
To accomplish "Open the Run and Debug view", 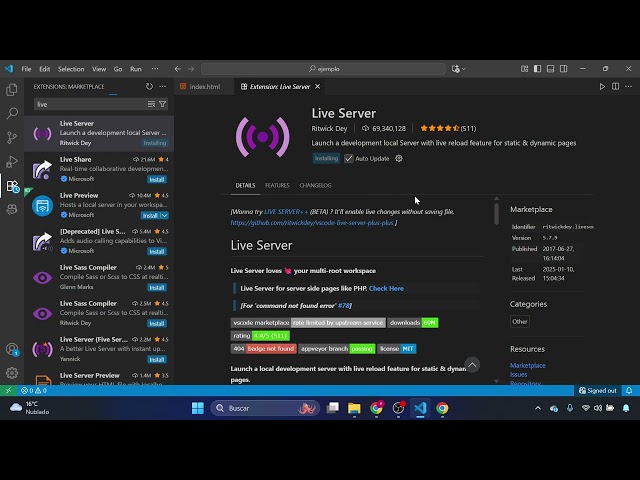I will [x=12, y=162].
